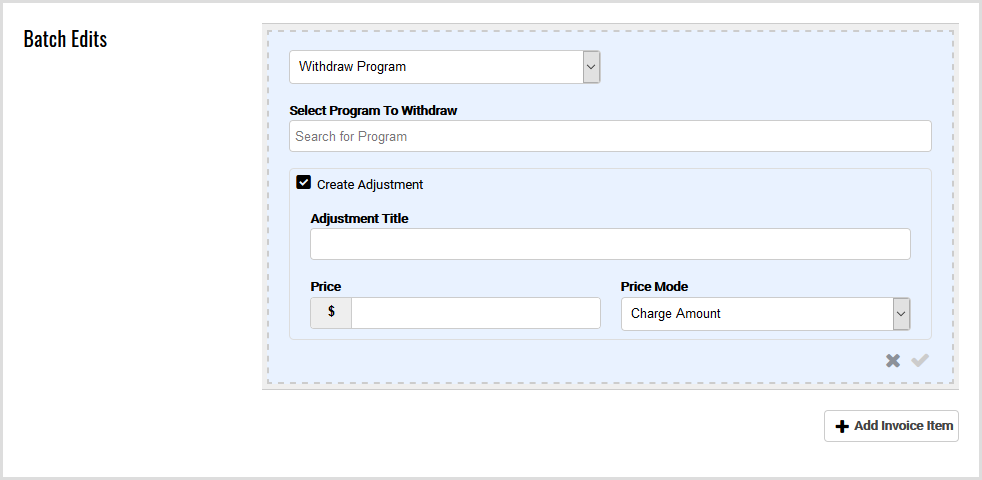Click the Price Mode label
Screen dimensions: 982x480
(654, 286)
